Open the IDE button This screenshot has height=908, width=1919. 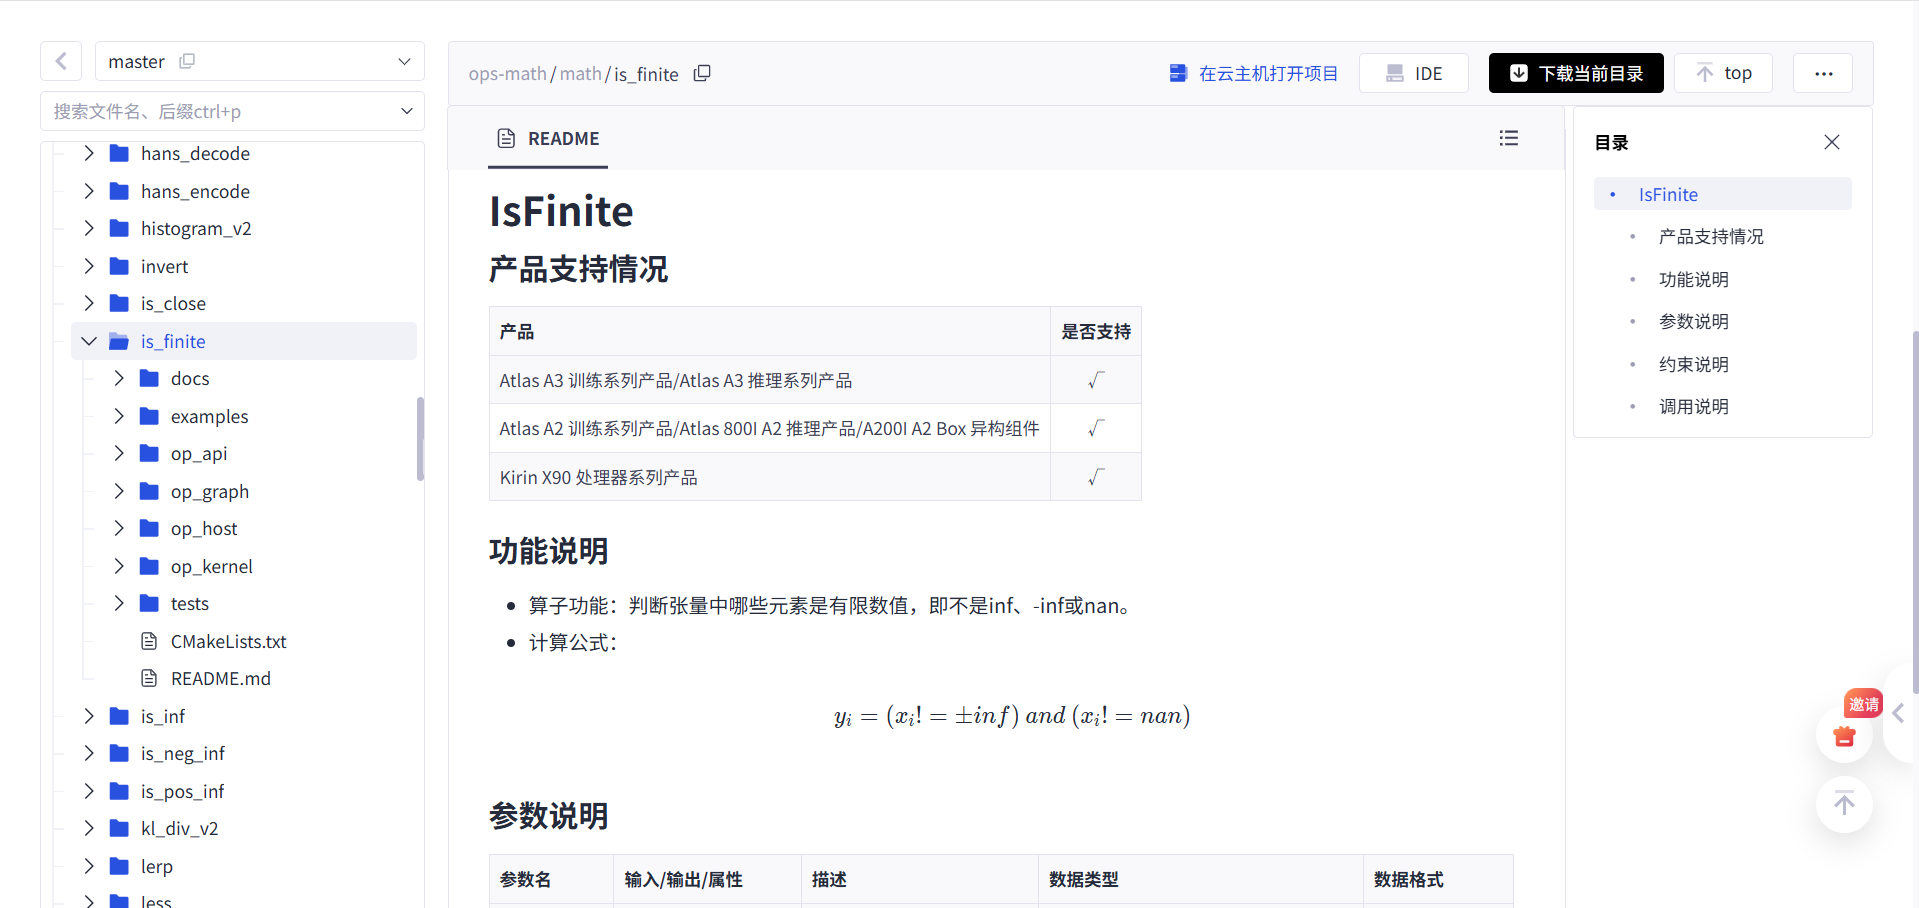click(x=1413, y=73)
